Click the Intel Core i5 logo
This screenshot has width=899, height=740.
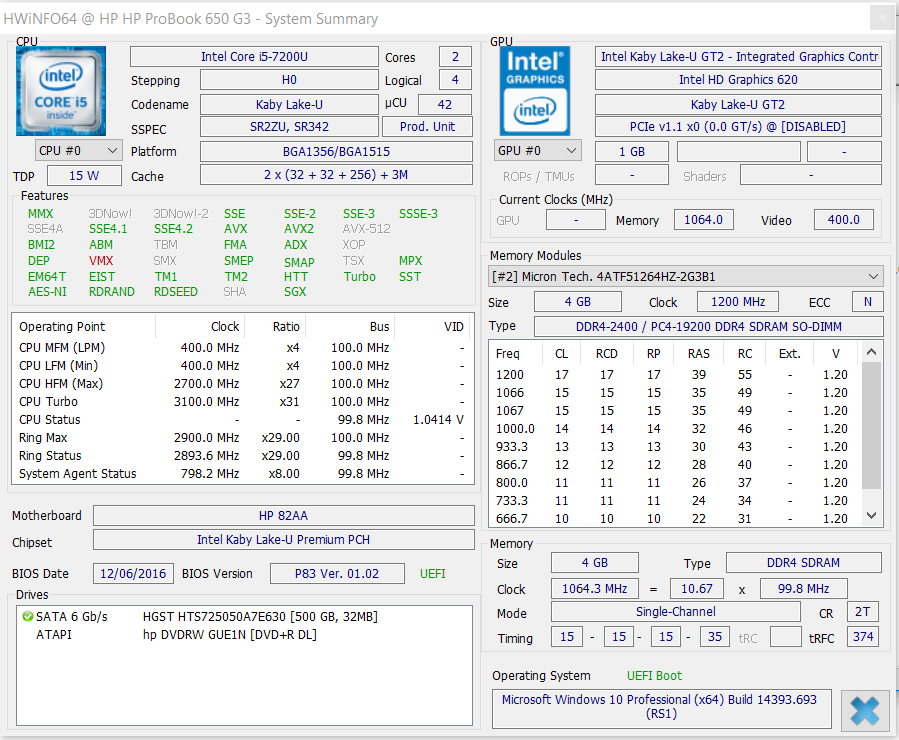tap(61, 91)
